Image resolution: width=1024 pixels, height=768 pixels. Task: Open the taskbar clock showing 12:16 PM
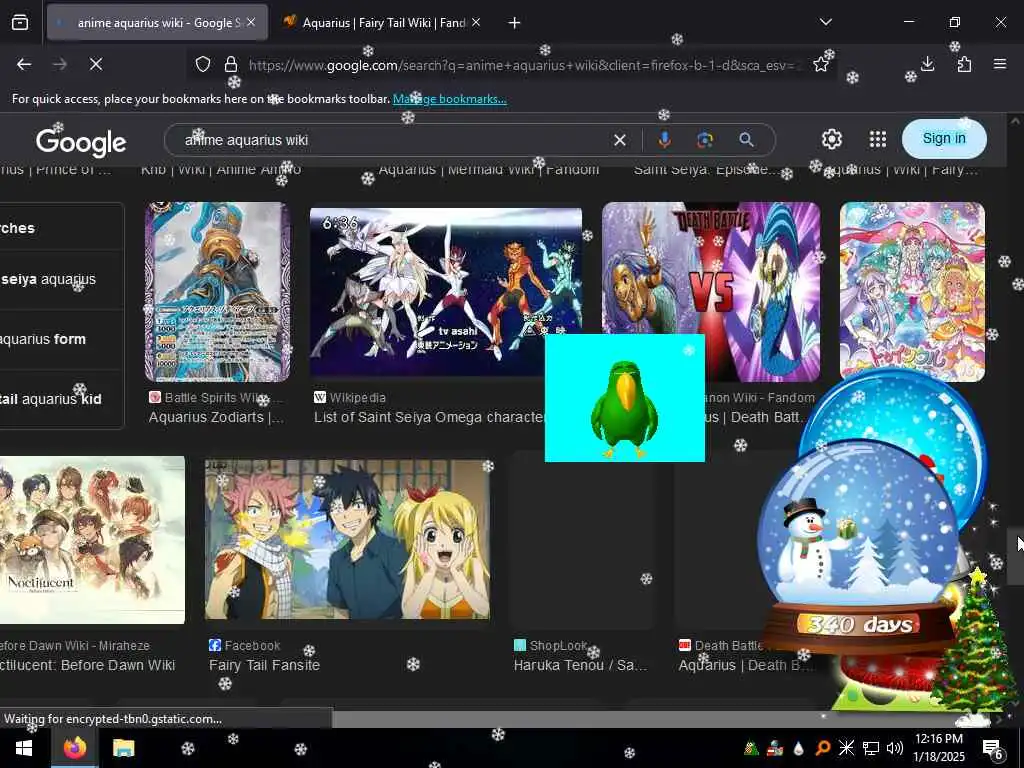tap(938, 748)
